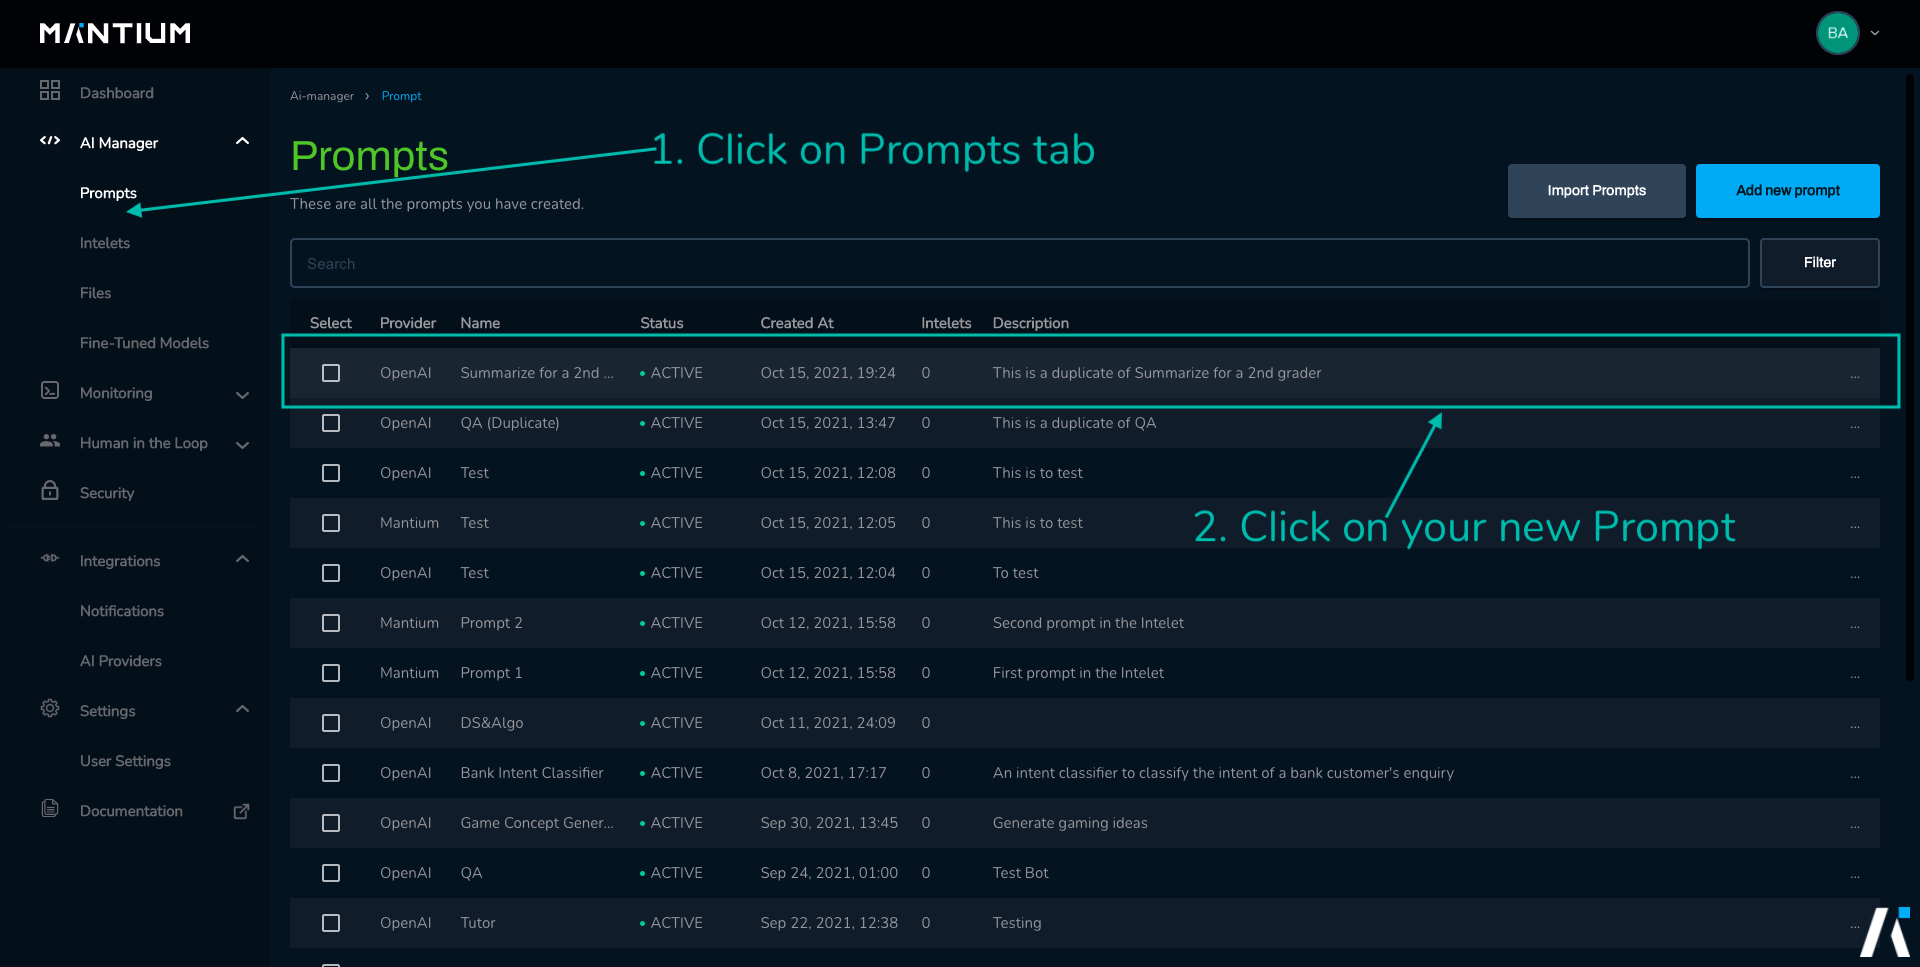The width and height of the screenshot is (1920, 967).
Task: Open the Dashboard grid icon
Action: click(x=50, y=91)
